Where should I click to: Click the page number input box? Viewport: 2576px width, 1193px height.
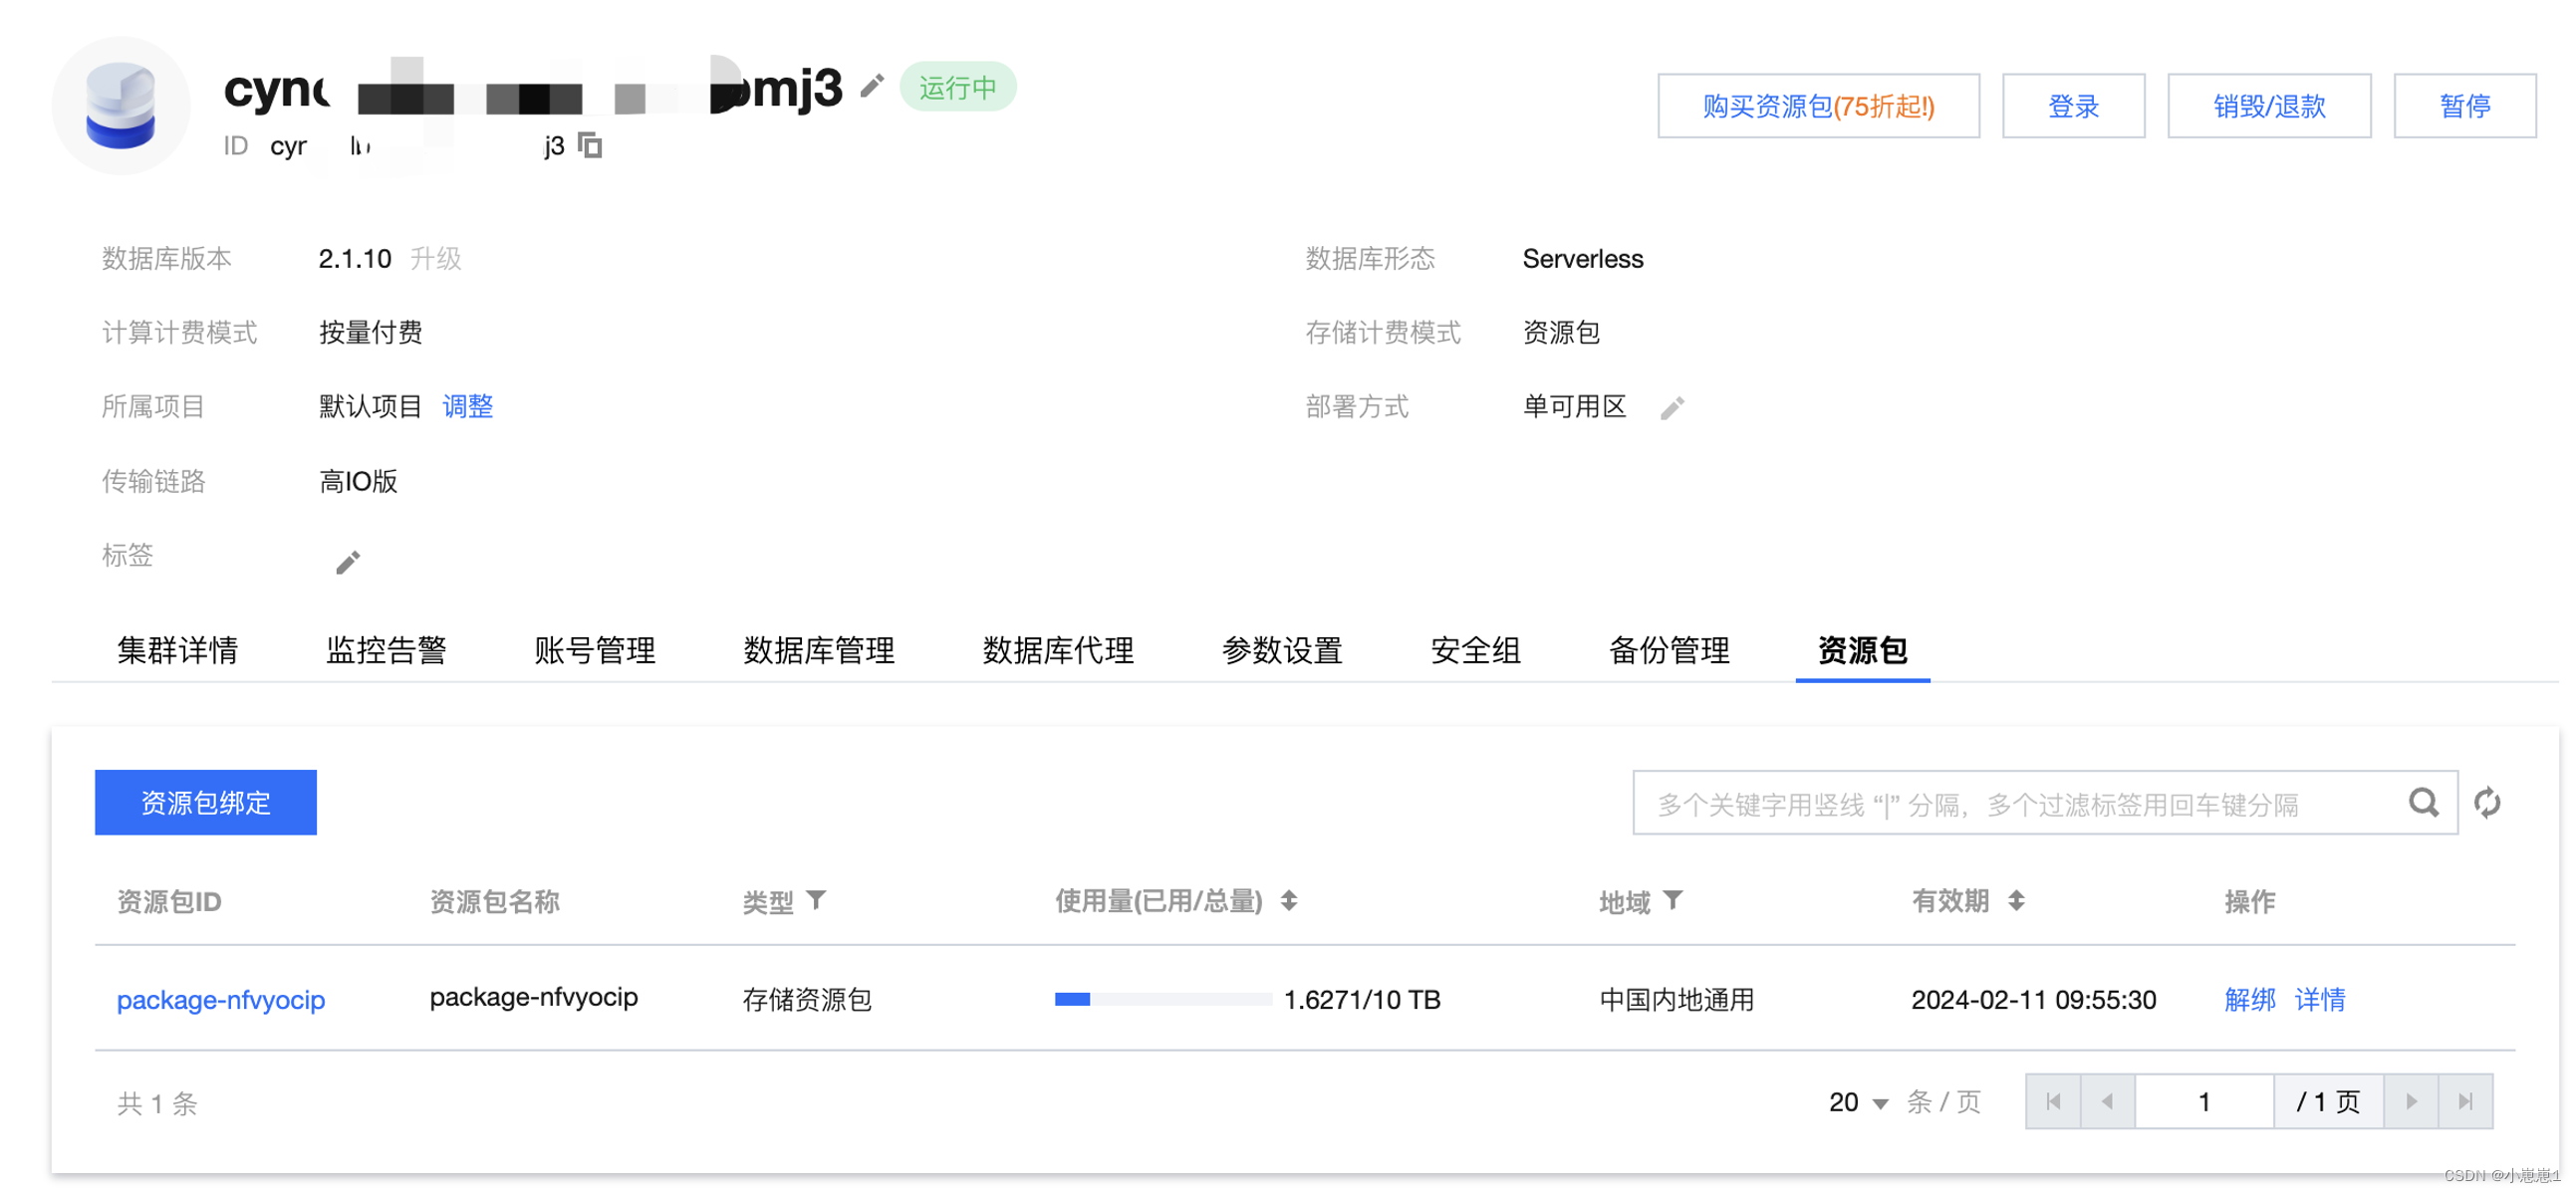pos(2203,1101)
